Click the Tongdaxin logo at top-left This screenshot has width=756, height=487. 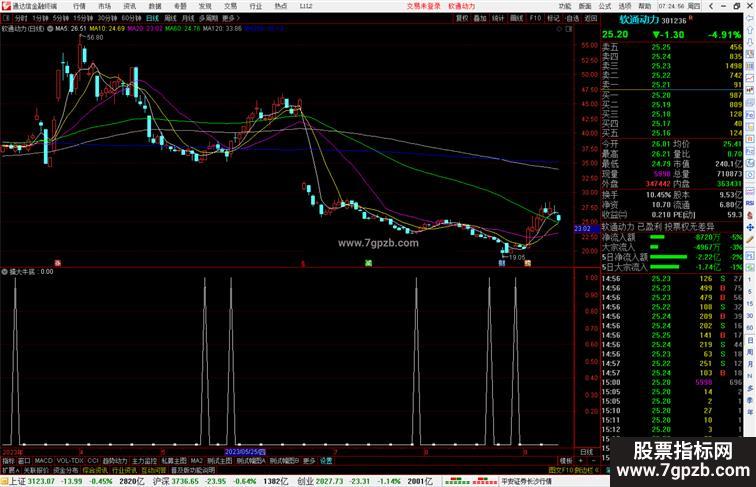click(x=6, y=6)
